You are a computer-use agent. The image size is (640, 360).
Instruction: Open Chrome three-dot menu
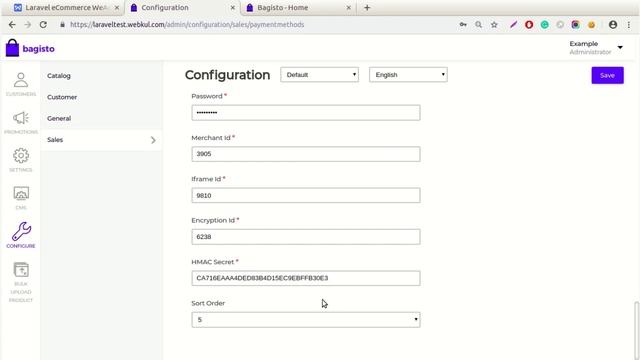click(x=629, y=24)
